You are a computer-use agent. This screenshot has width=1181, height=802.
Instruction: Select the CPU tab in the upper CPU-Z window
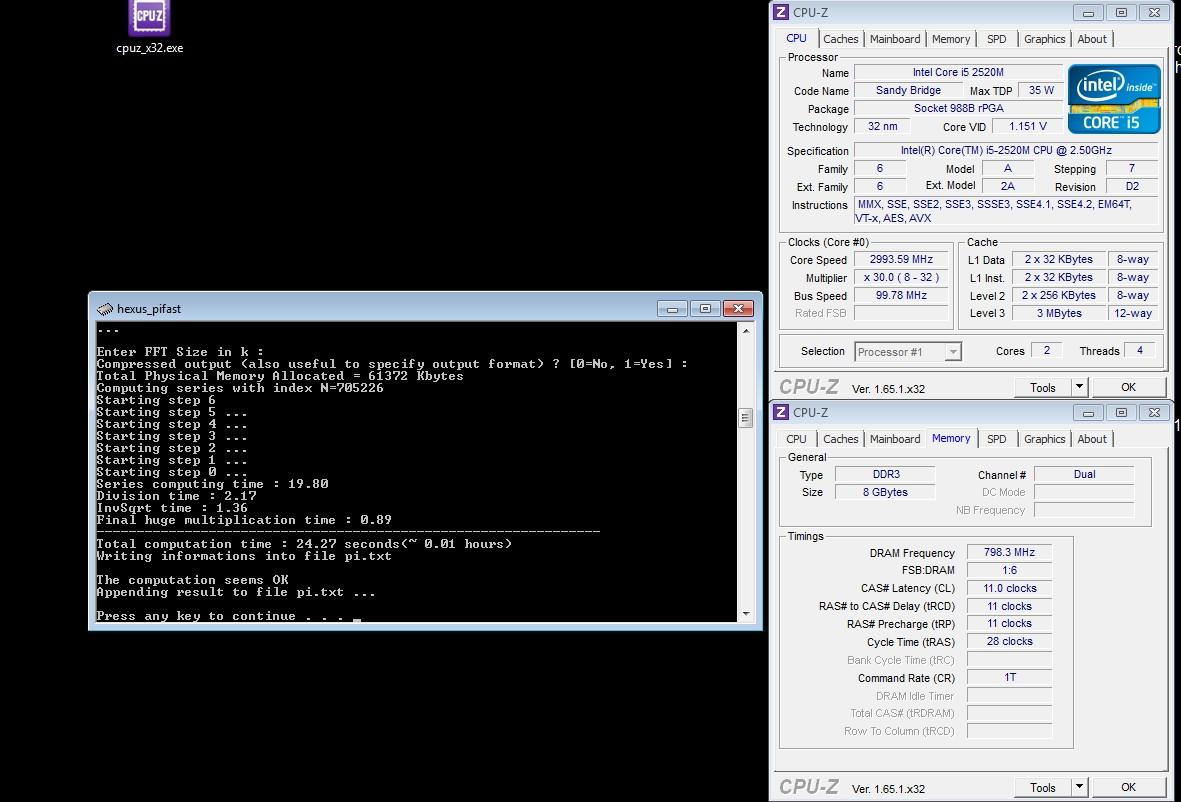(796, 38)
